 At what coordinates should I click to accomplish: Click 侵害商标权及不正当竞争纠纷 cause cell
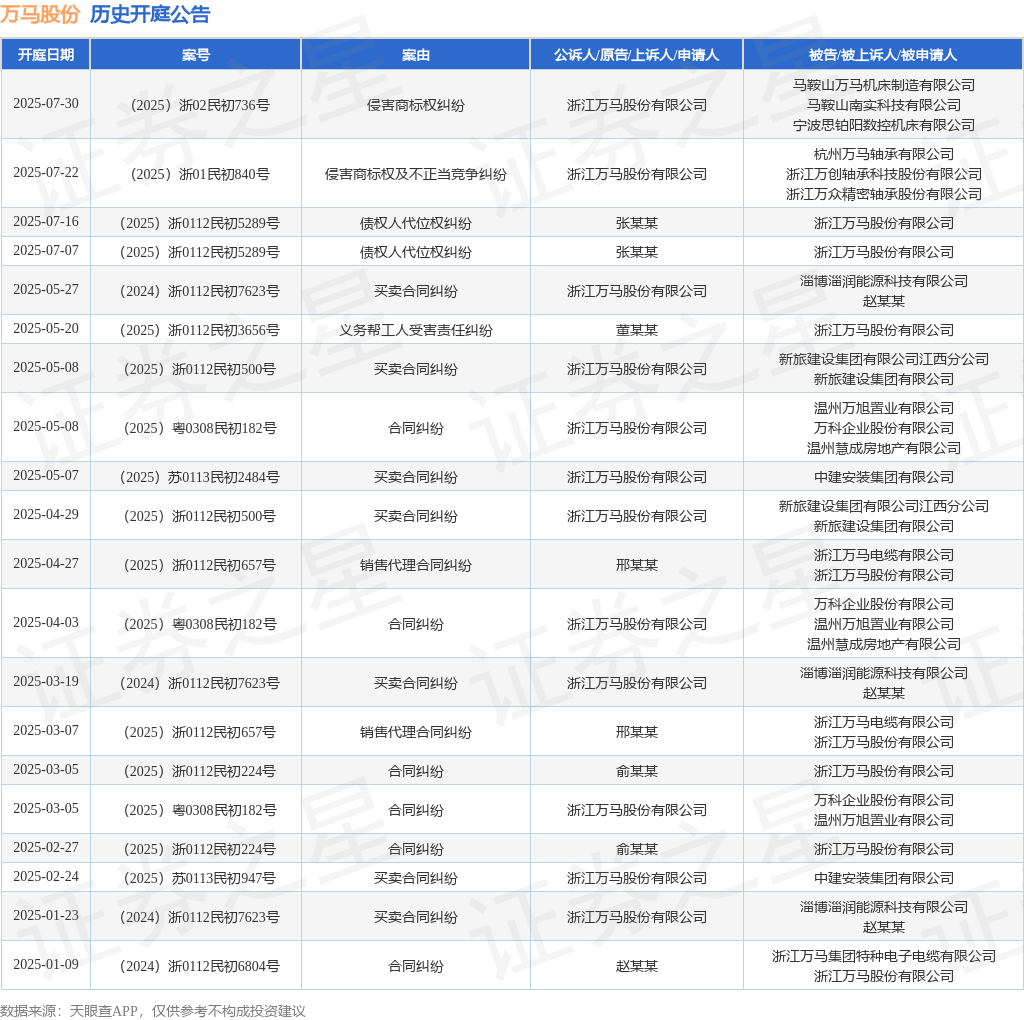point(415,174)
